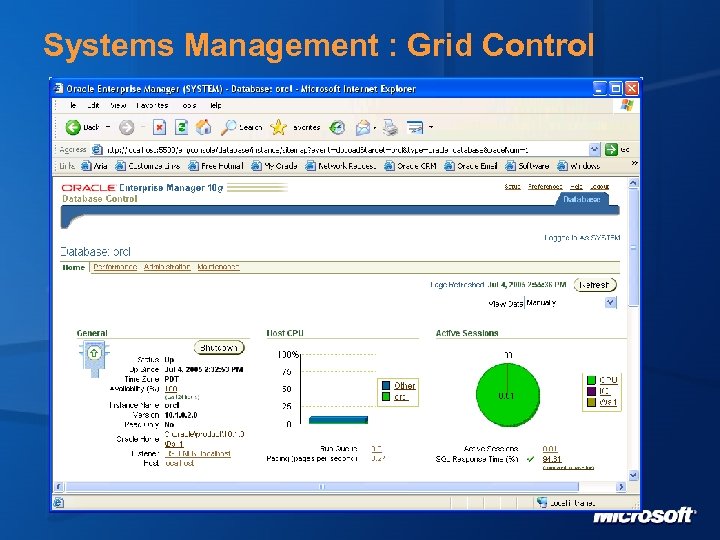Screen dimensions: 720x540
Task: Open the Back button history dropdown arrow
Action: coord(108,127)
